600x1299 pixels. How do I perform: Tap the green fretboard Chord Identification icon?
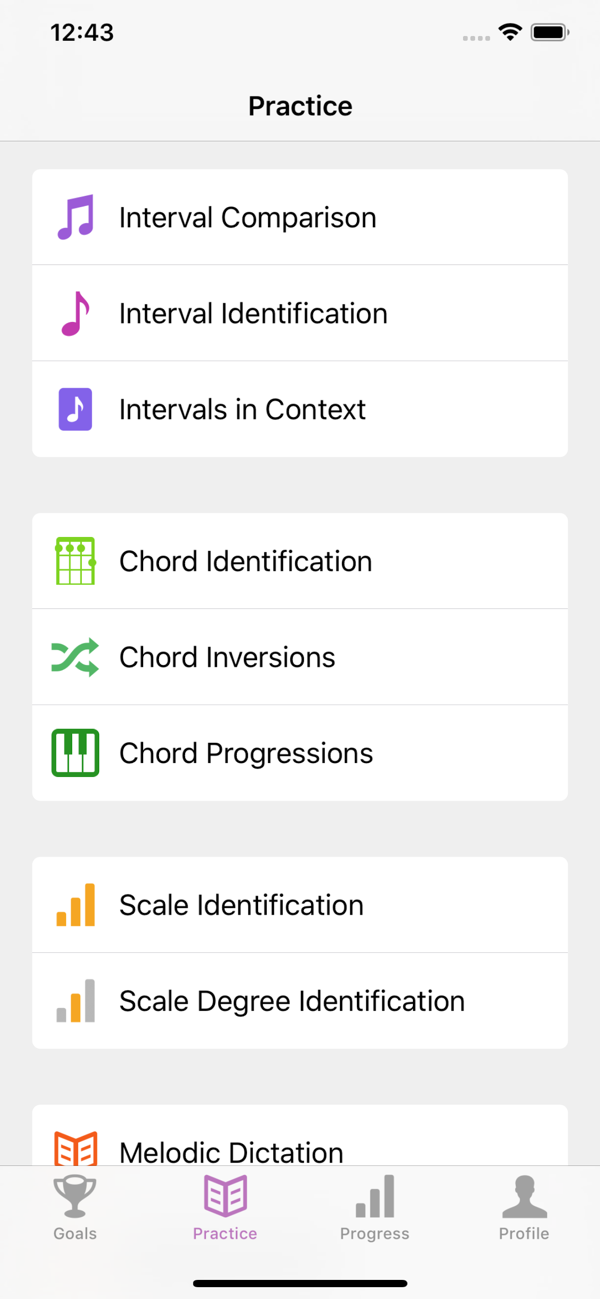(x=75, y=561)
